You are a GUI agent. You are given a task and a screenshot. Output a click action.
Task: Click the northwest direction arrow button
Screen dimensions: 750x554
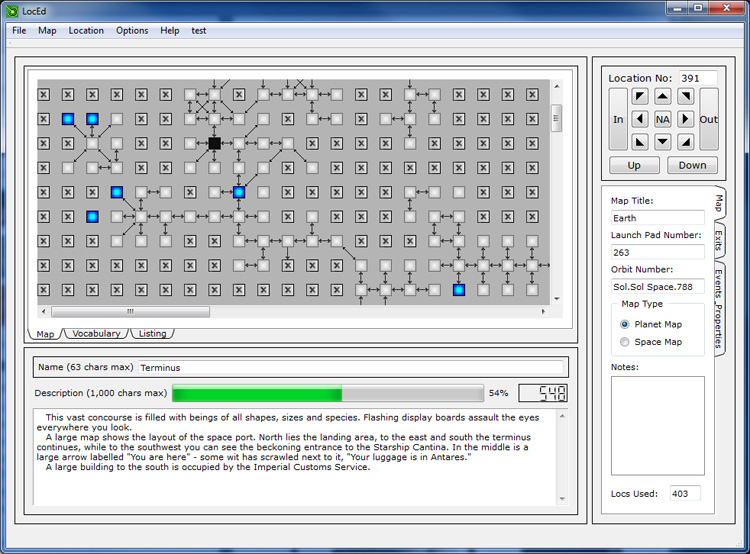(640, 96)
